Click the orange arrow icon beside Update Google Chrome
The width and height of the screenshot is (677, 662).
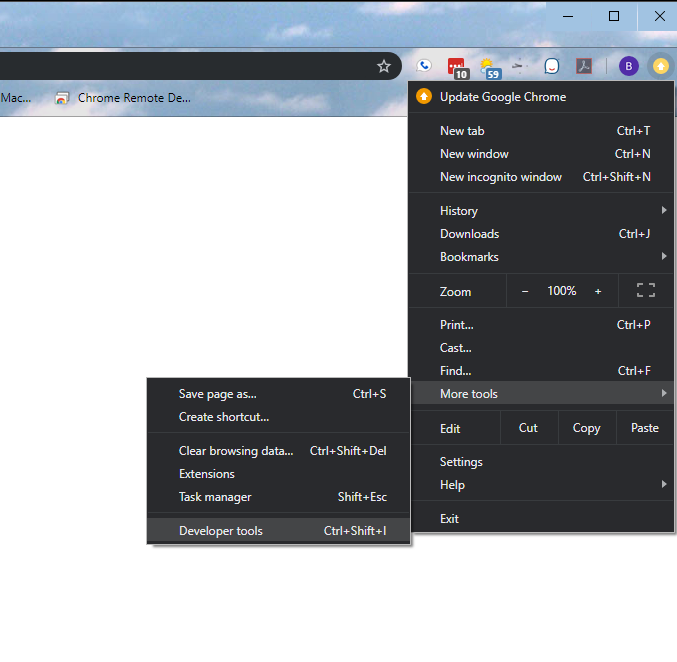[x=424, y=96]
